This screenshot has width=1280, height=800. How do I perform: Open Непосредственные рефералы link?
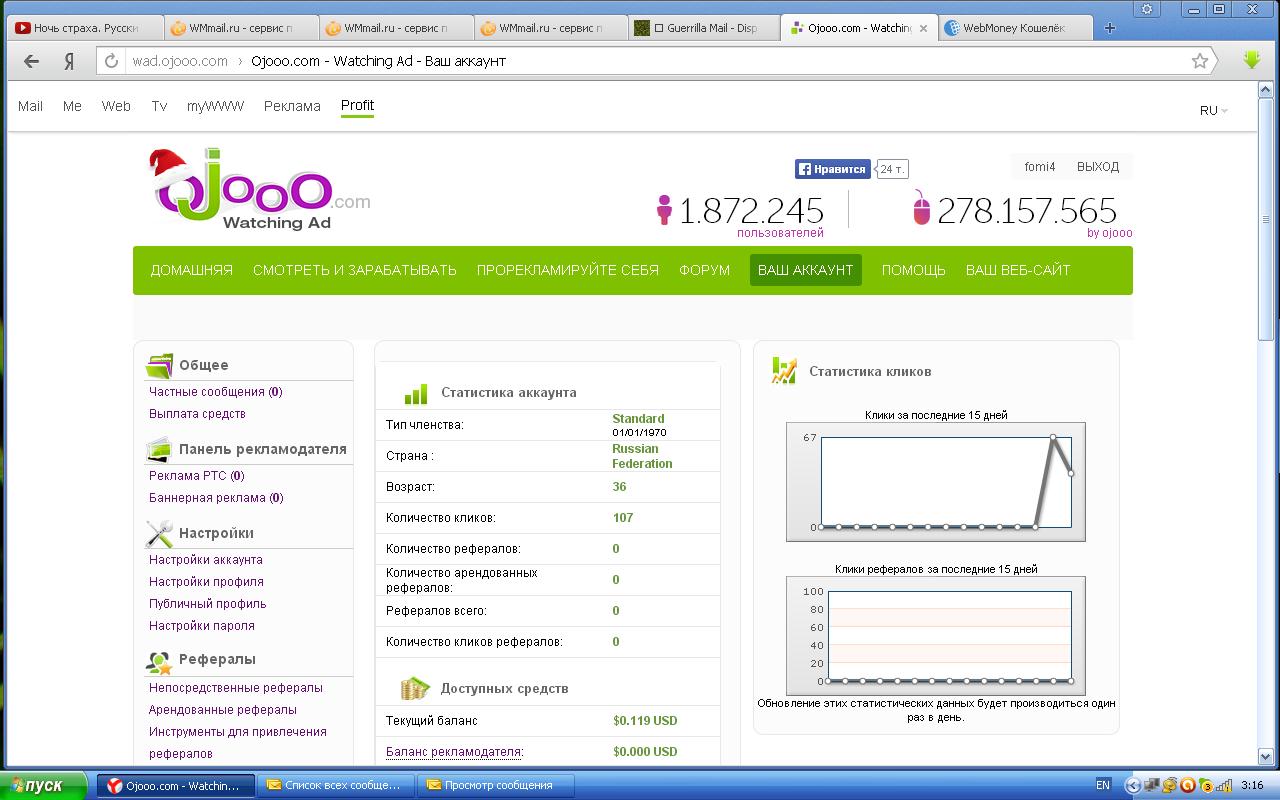point(236,688)
